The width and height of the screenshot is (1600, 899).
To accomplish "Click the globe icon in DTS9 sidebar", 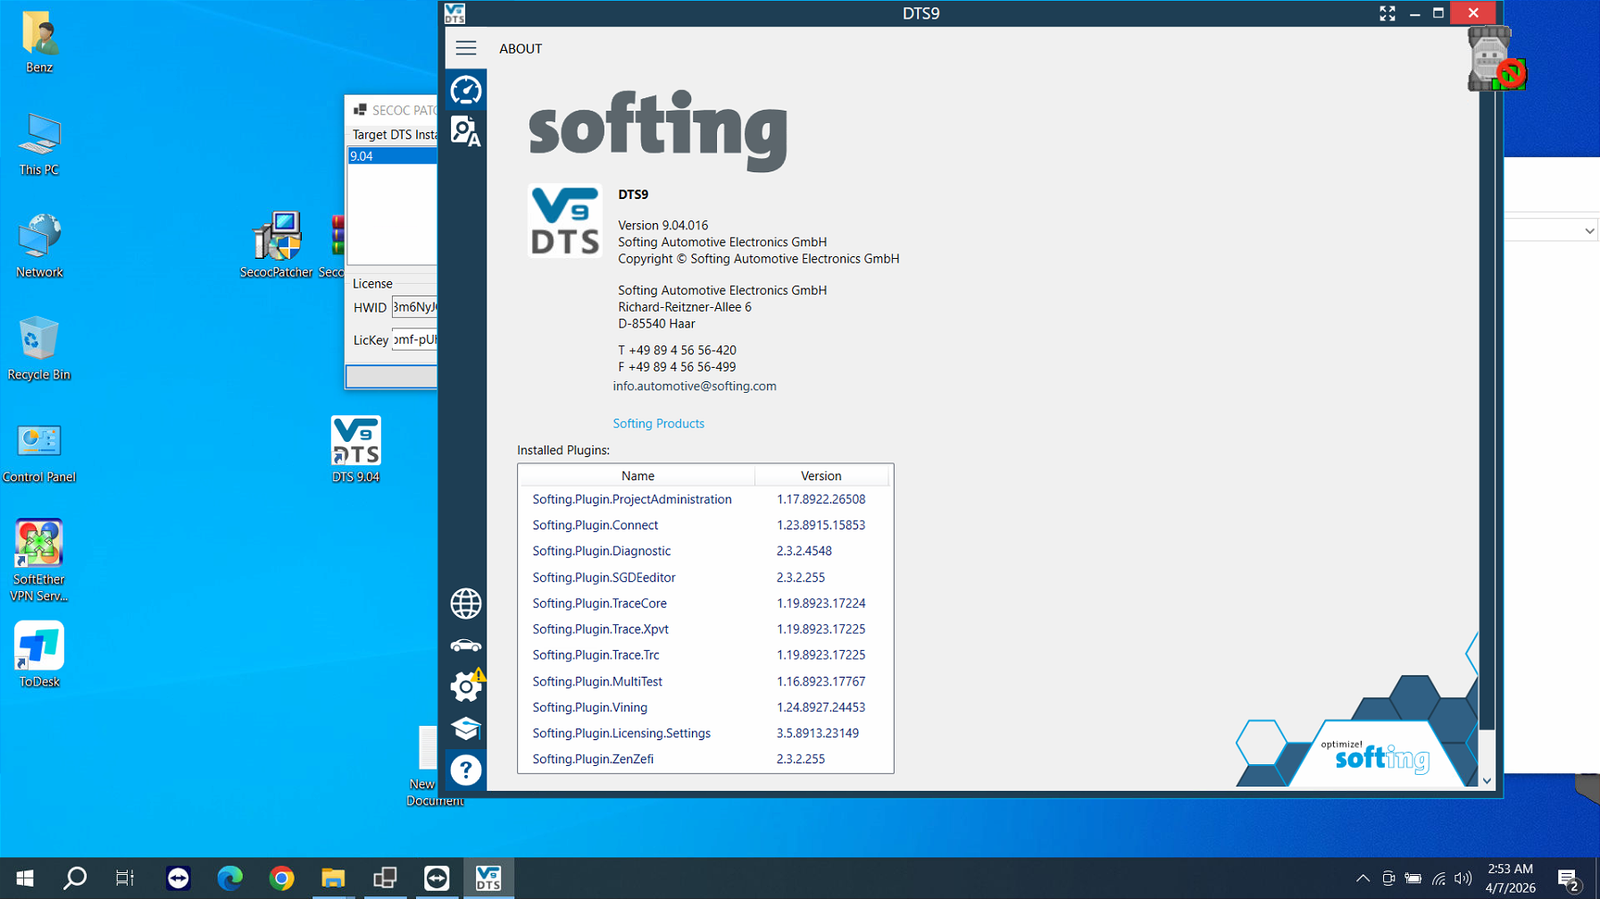I will pos(466,604).
